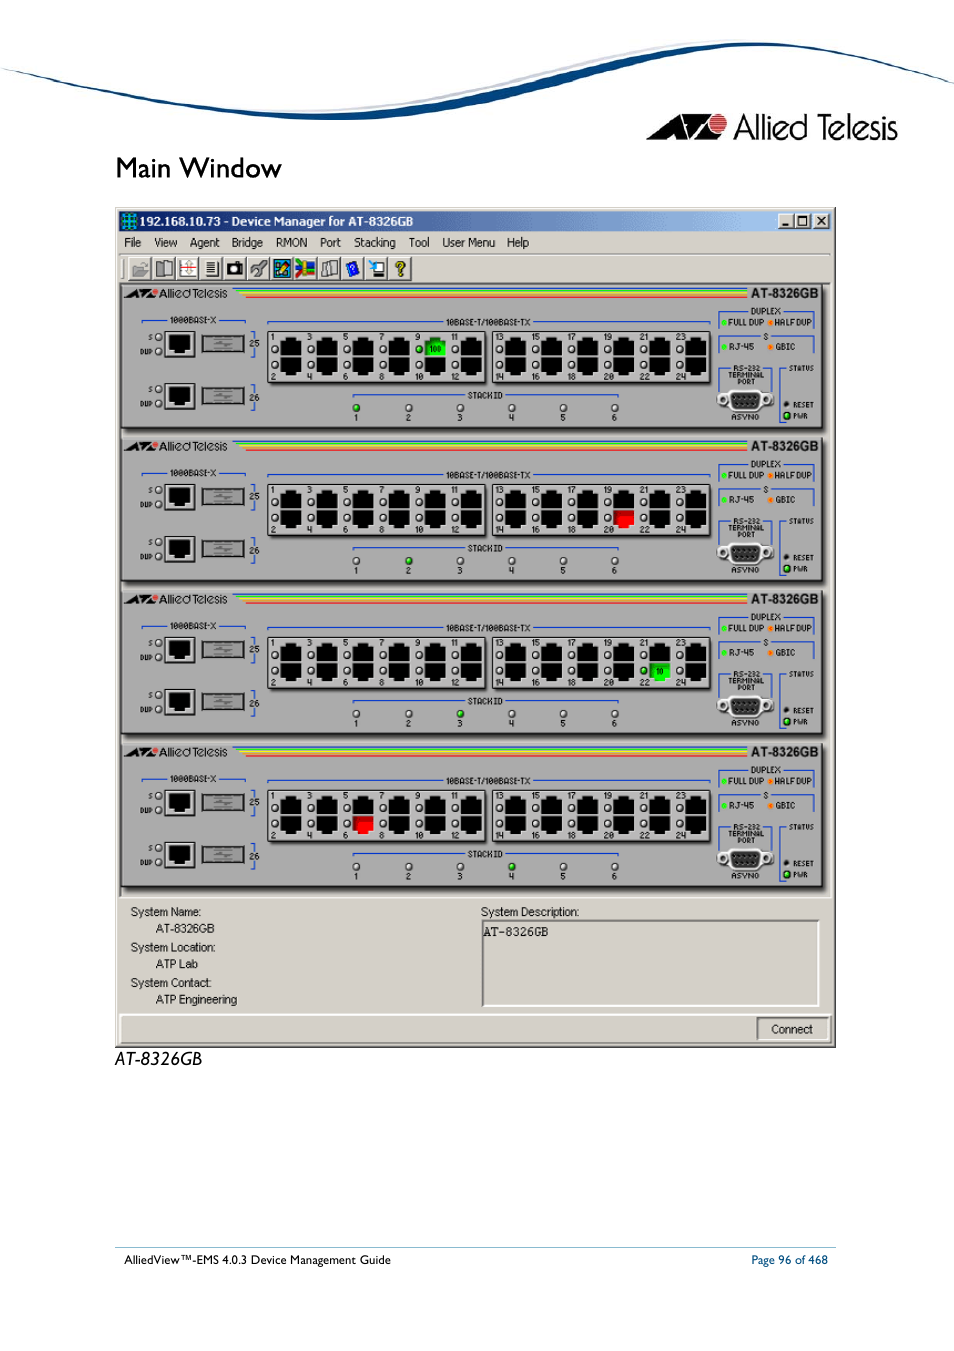Open the Tool menu
This screenshot has width=954, height=1351.
point(419,243)
